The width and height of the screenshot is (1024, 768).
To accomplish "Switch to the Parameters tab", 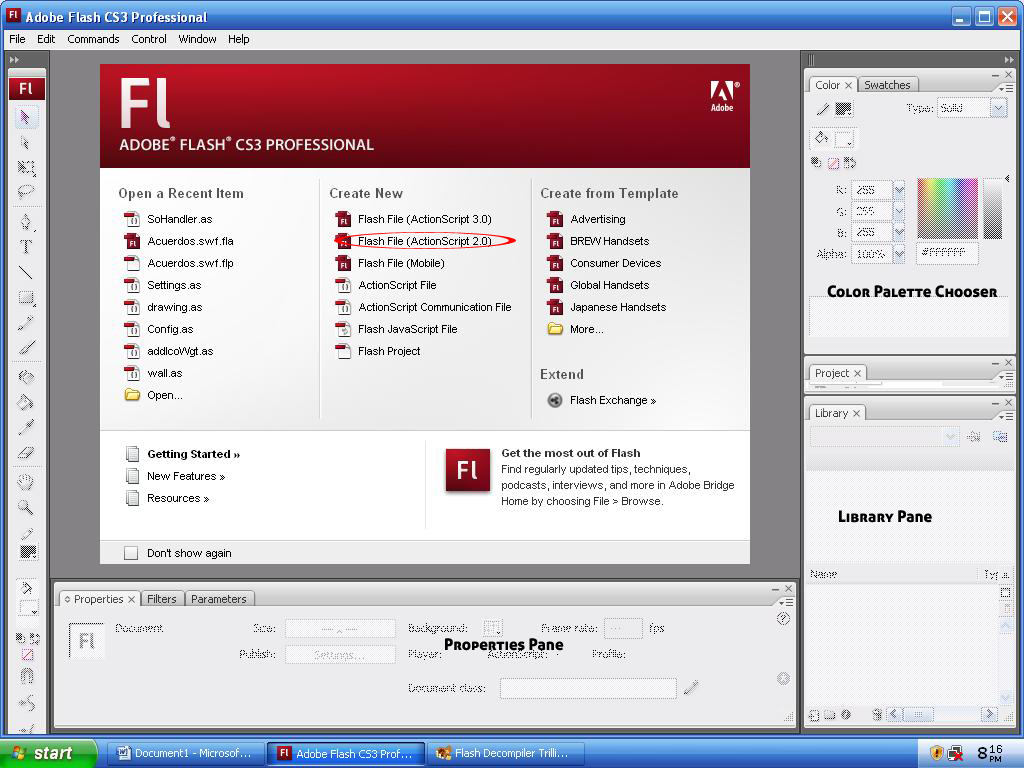I will [x=219, y=599].
